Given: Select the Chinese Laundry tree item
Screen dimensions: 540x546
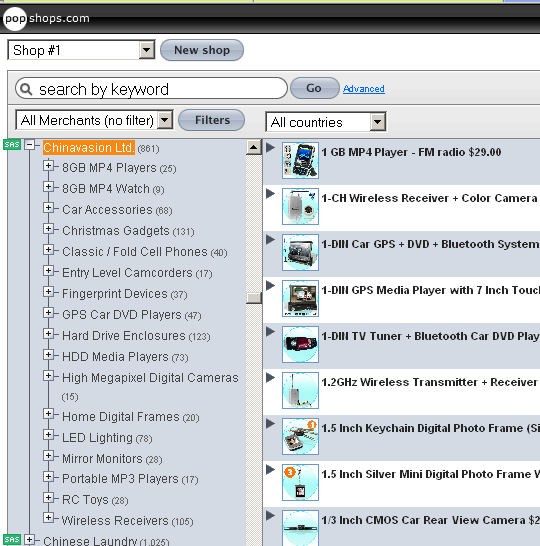Looking at the screenshot, I should 90,540.
